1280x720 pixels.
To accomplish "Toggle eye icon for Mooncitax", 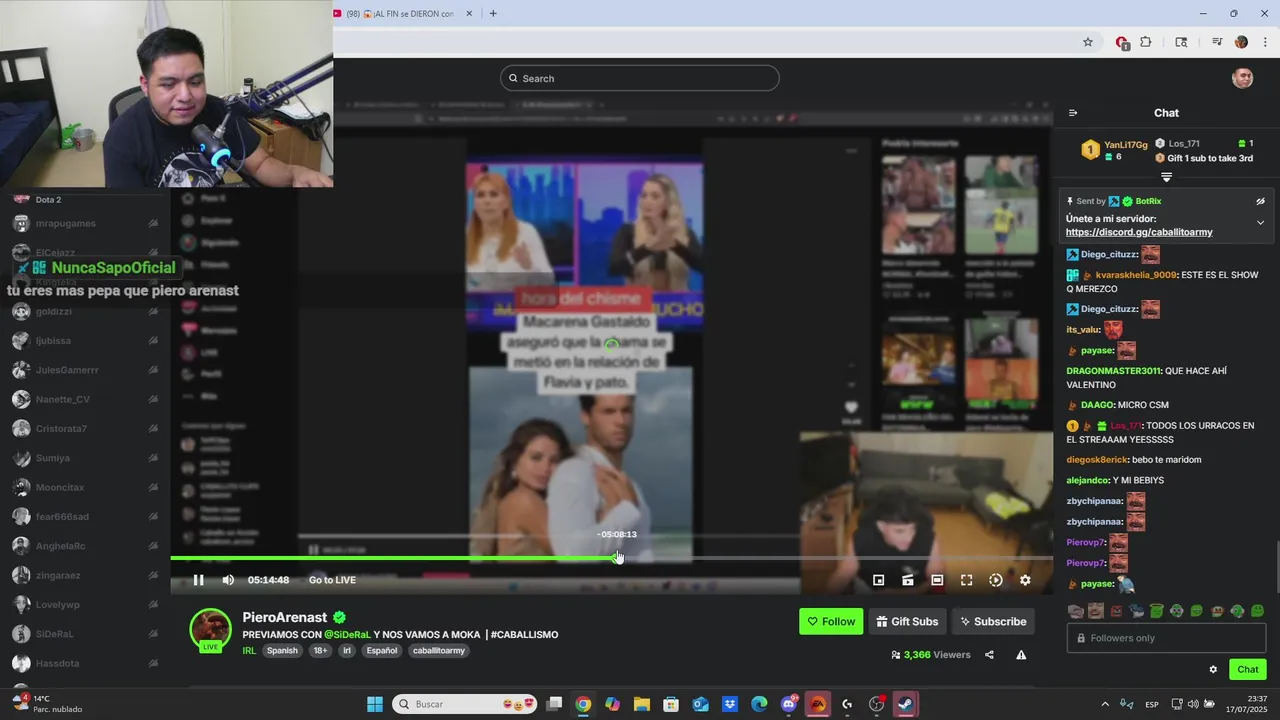I will [x=153, y=487].
